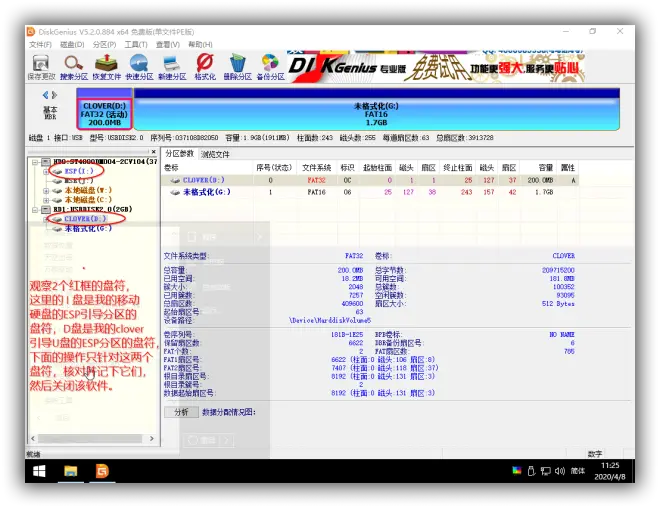Click the Save Changes (保存更改) toolbar icon
The image size is (660, 508).
pyautogui.click(x=41, y=67)
